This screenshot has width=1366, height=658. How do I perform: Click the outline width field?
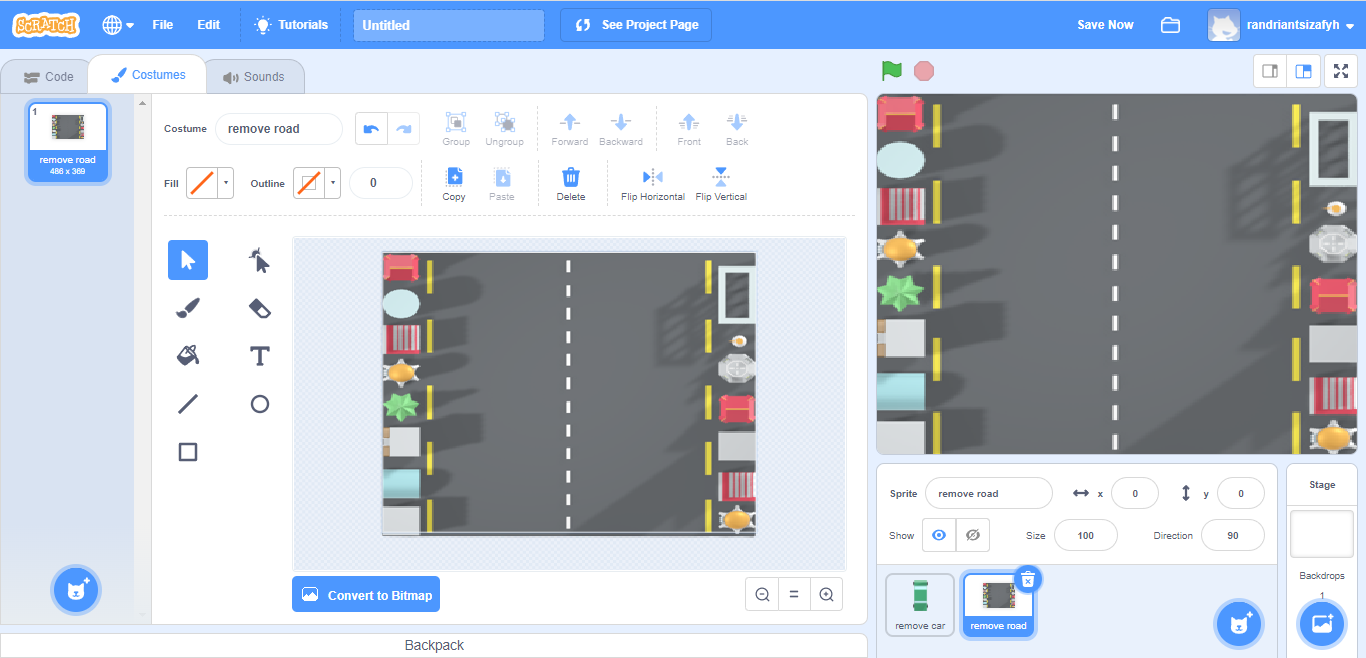coord(380,183)
